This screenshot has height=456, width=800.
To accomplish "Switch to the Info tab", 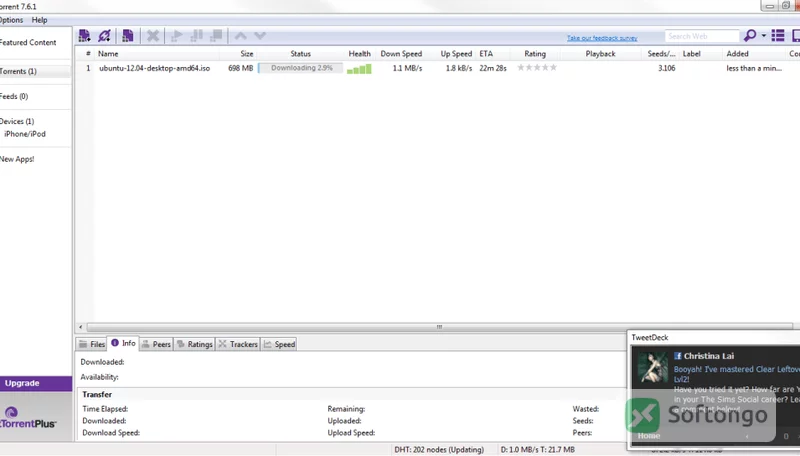I will pyautogui.click(x=123, y=343).
